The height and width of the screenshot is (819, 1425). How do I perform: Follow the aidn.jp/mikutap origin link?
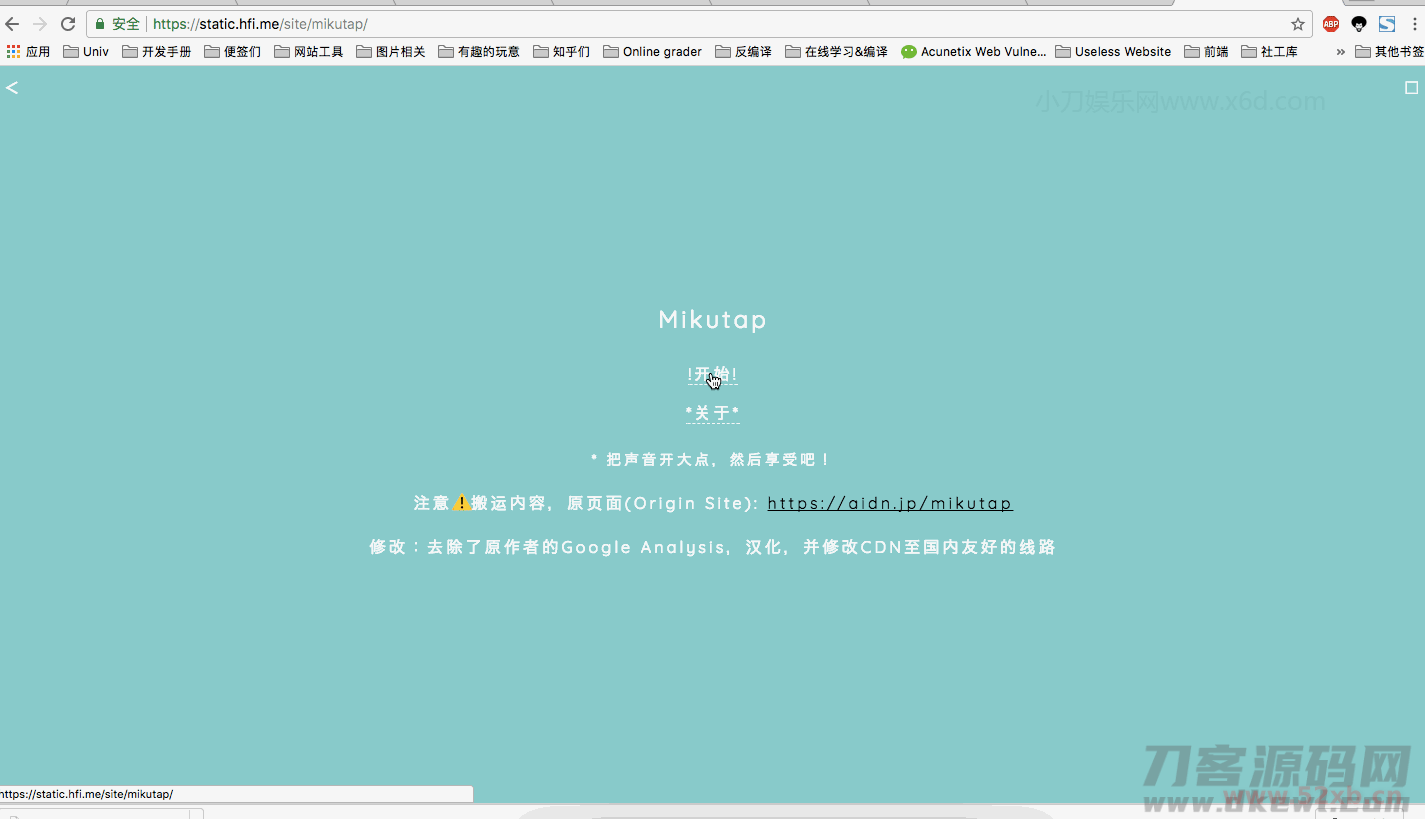click(889, 503)
